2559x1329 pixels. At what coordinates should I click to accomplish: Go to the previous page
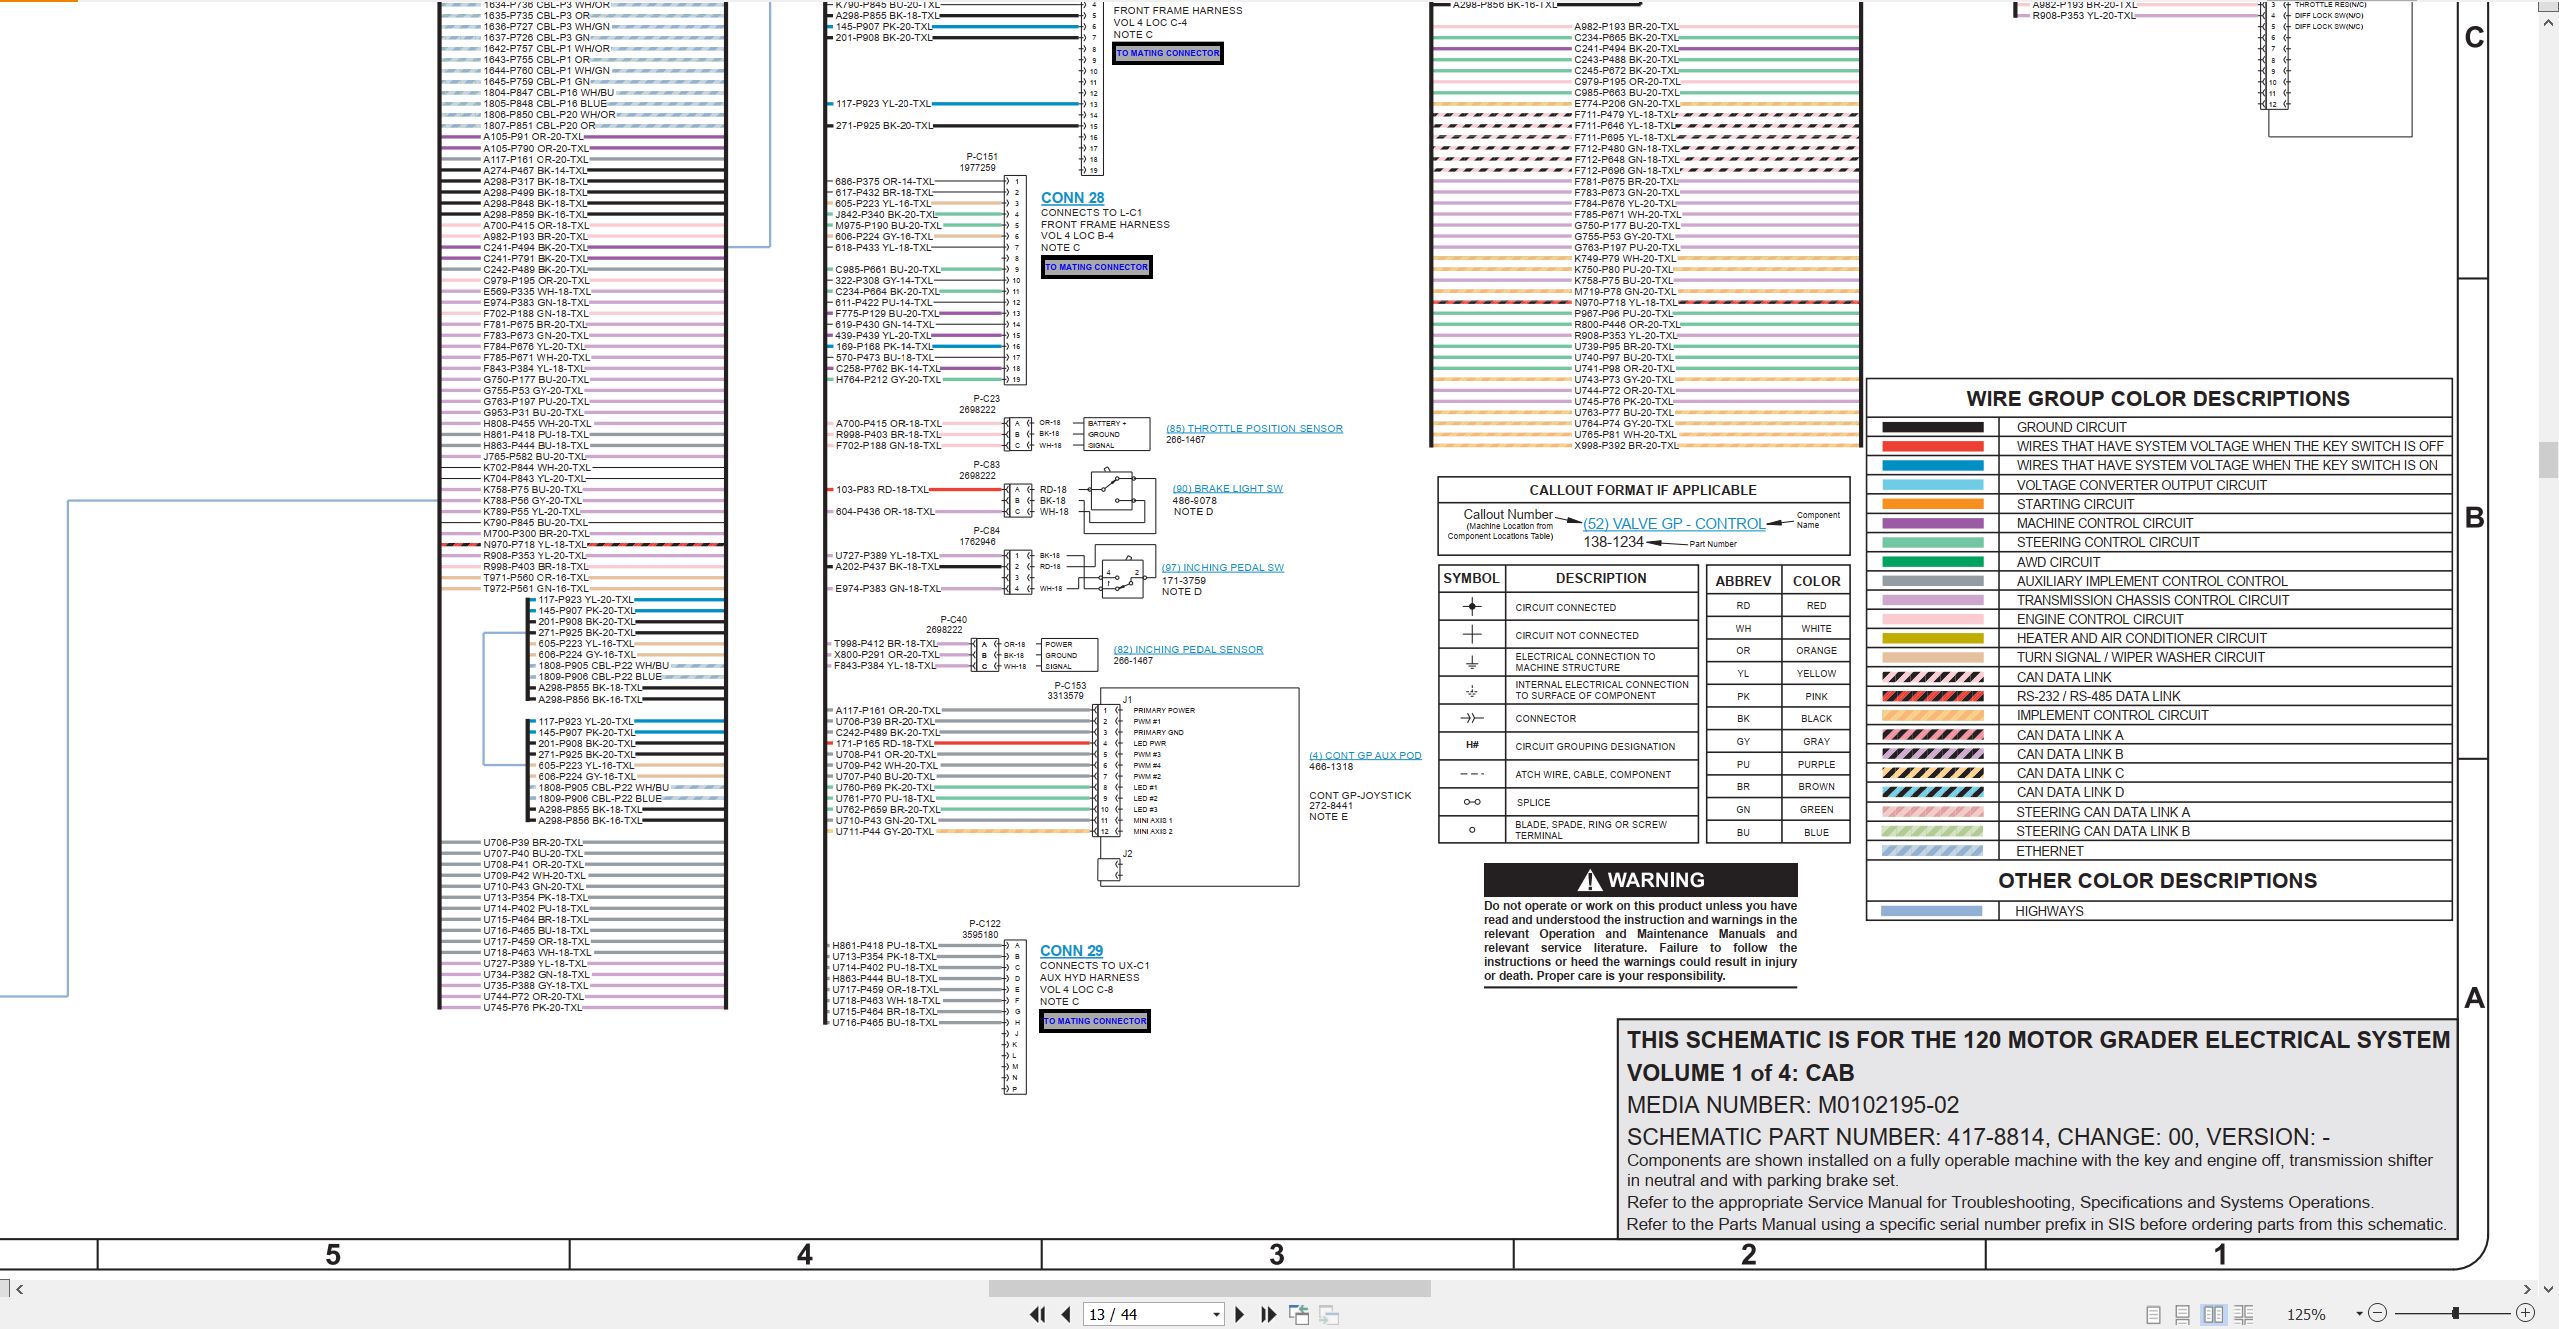(x=1066, y=1315)
